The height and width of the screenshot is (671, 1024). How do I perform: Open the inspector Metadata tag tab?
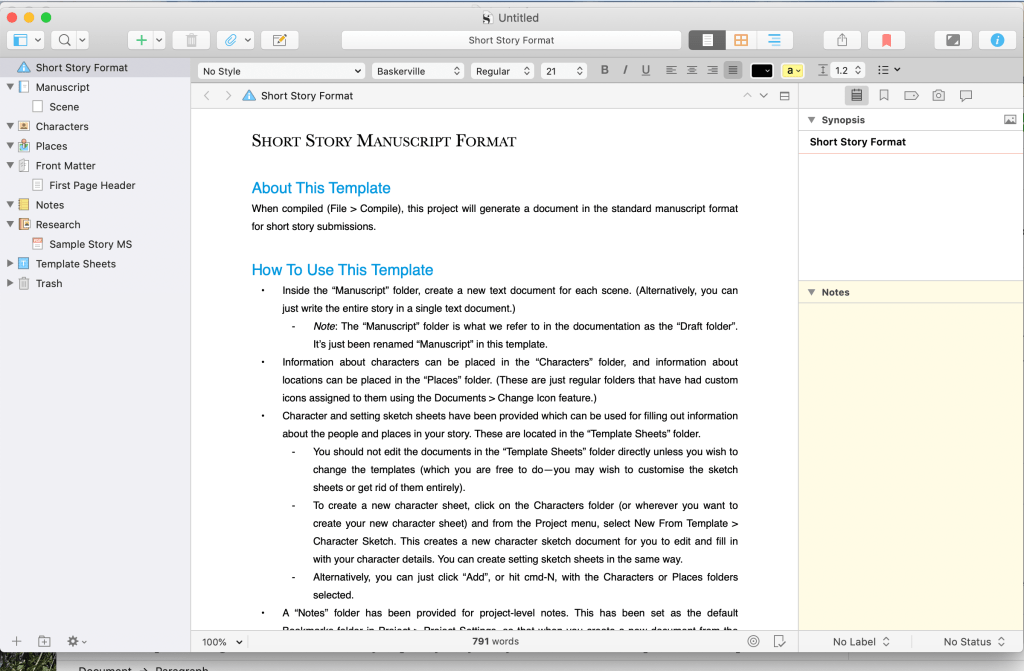click(911, 95)
